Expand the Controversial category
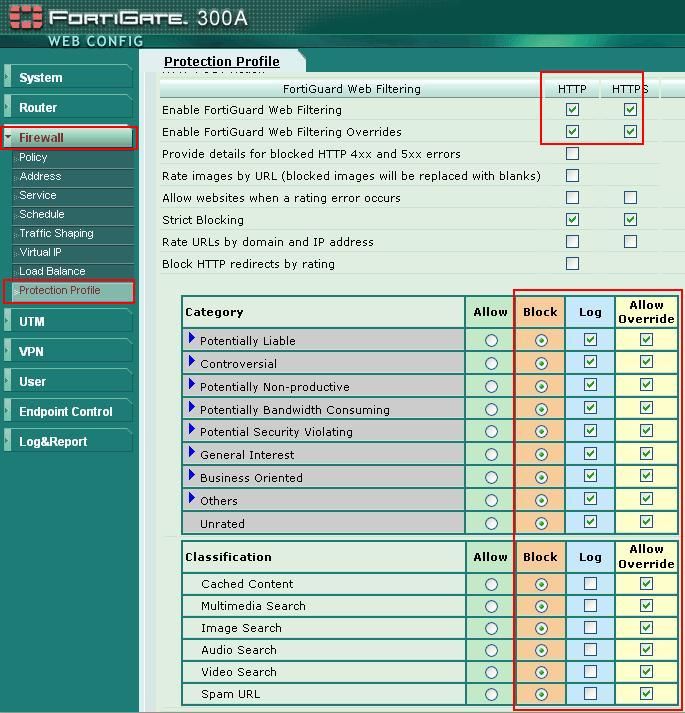This screenshot has width=685, height=713. click(x=191, y=361)
